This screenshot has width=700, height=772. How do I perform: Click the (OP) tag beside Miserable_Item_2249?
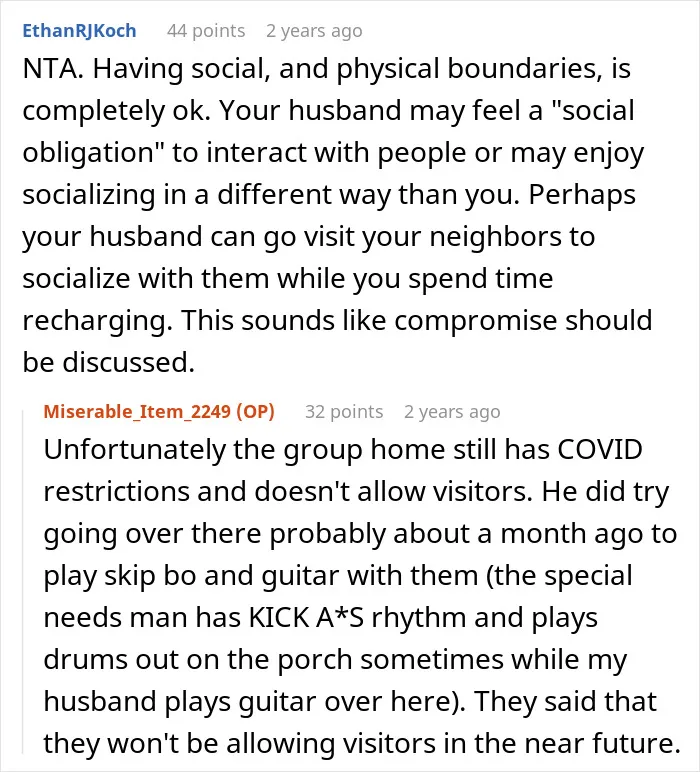click(x=255, y=411)
